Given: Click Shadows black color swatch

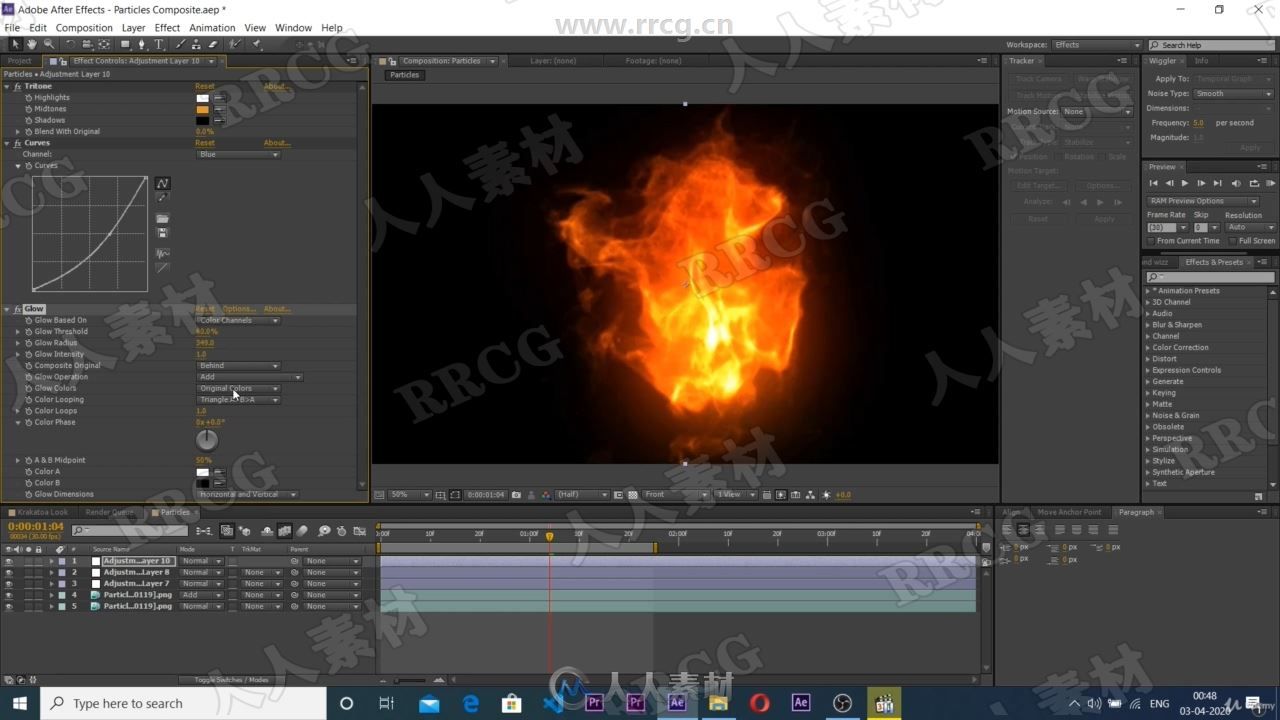Looking at the screenshot, I should [203, 120].
